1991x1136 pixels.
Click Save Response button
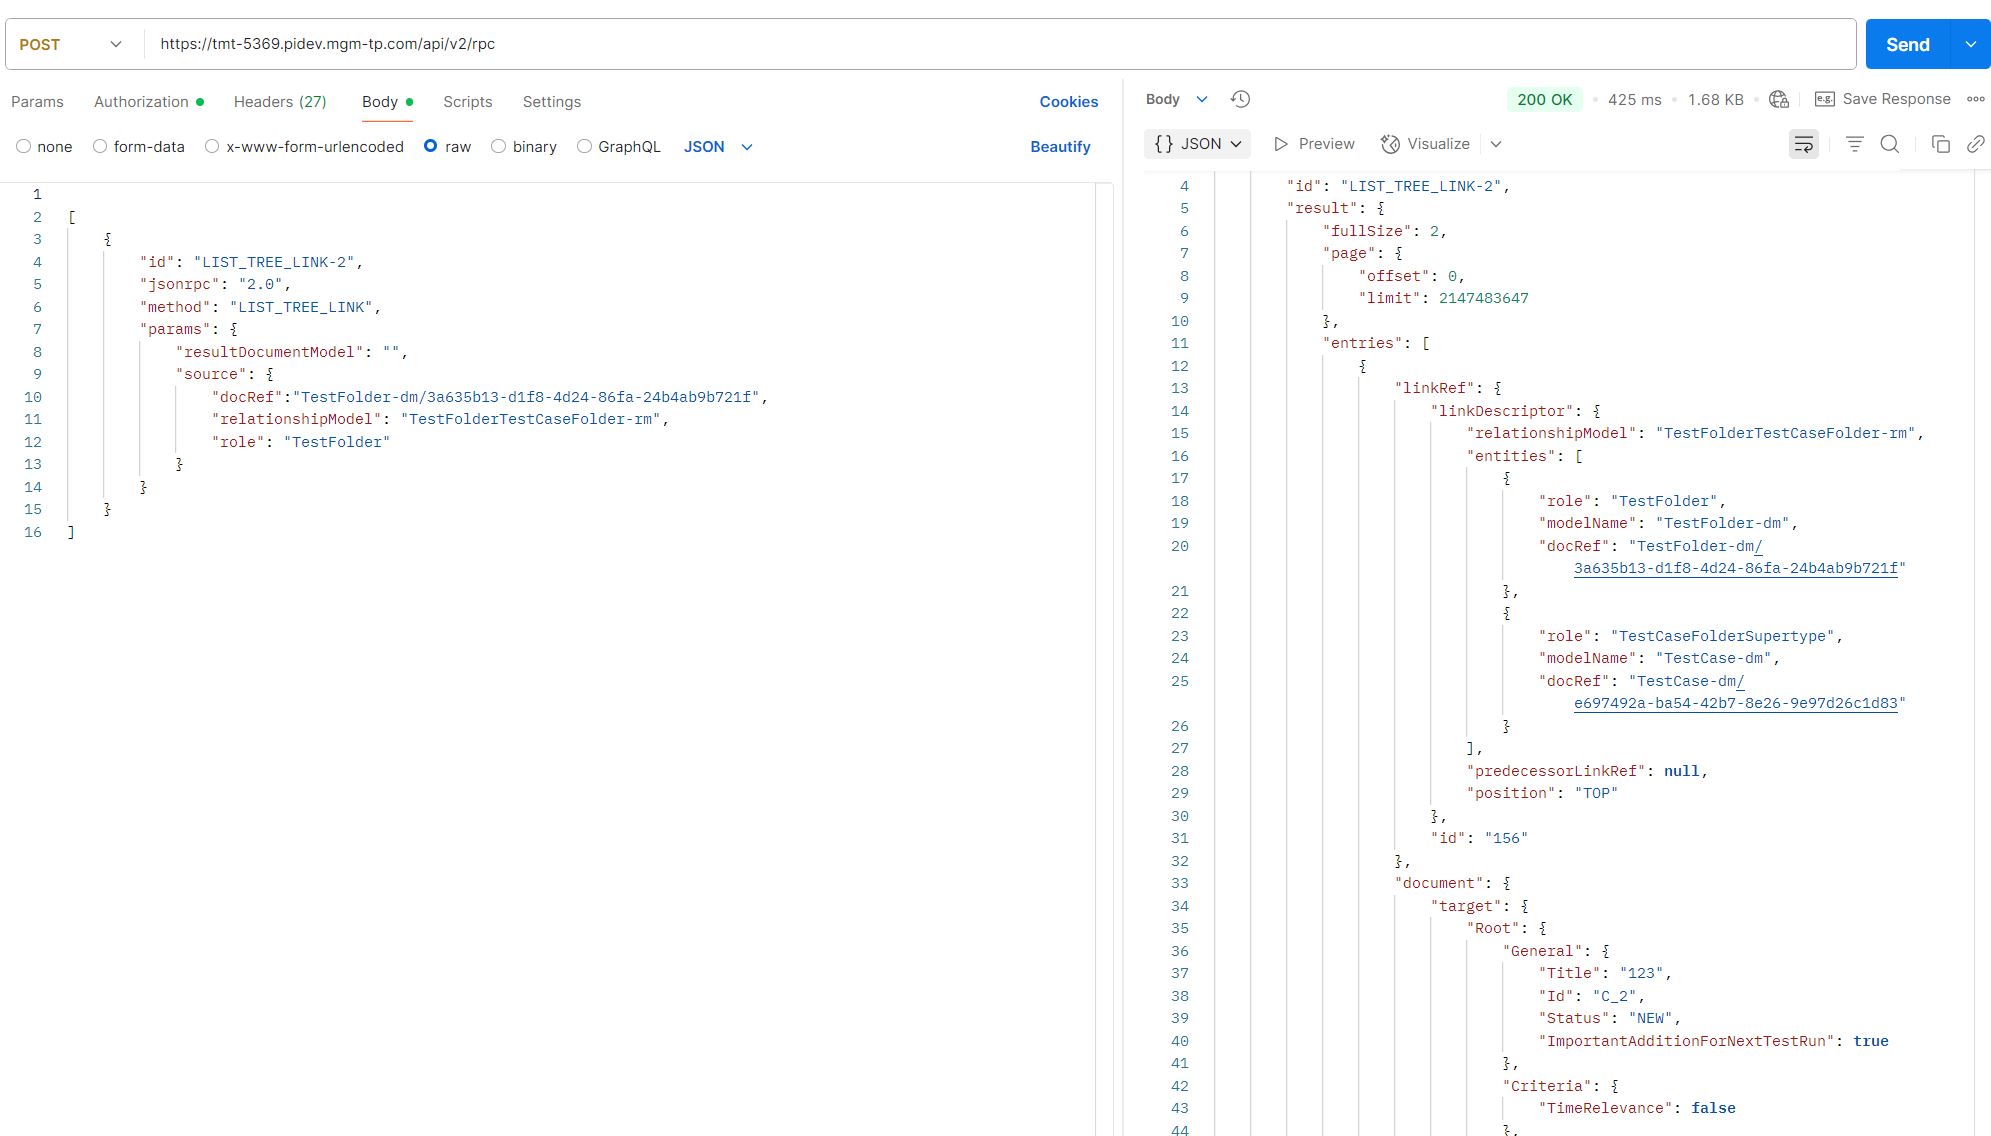(1883, 99)
